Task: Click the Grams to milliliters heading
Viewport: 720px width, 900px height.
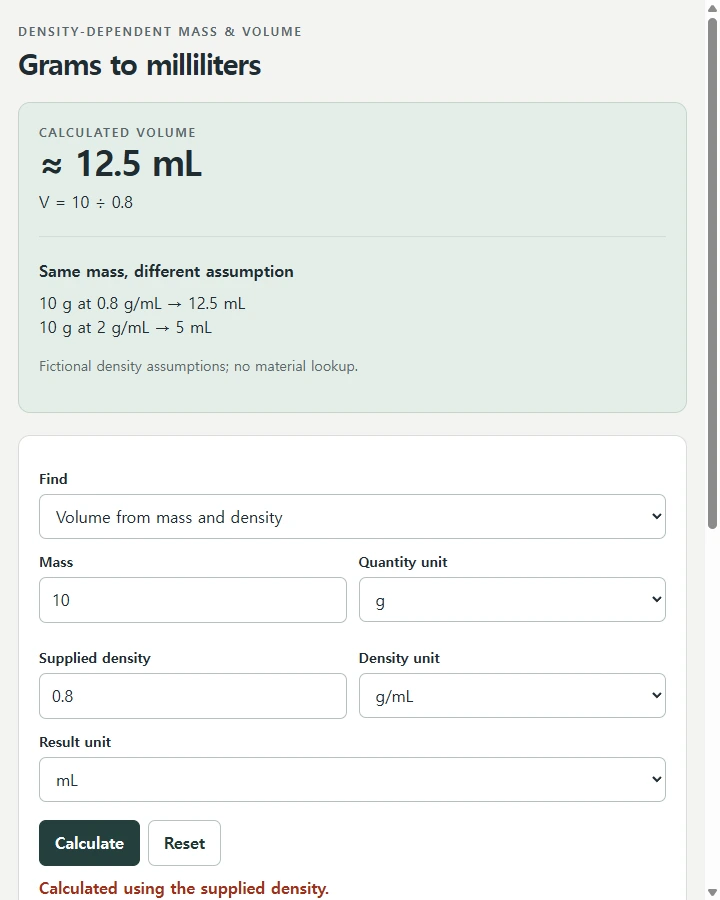Action: click(140, 65)
